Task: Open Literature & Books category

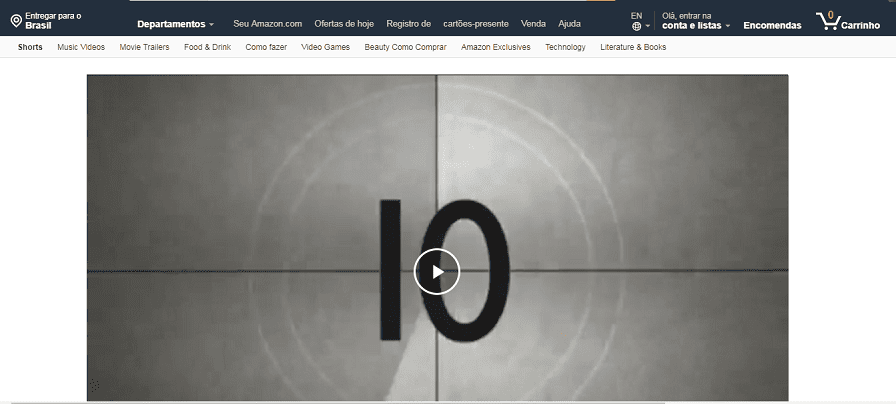Action: pos(633,47)
